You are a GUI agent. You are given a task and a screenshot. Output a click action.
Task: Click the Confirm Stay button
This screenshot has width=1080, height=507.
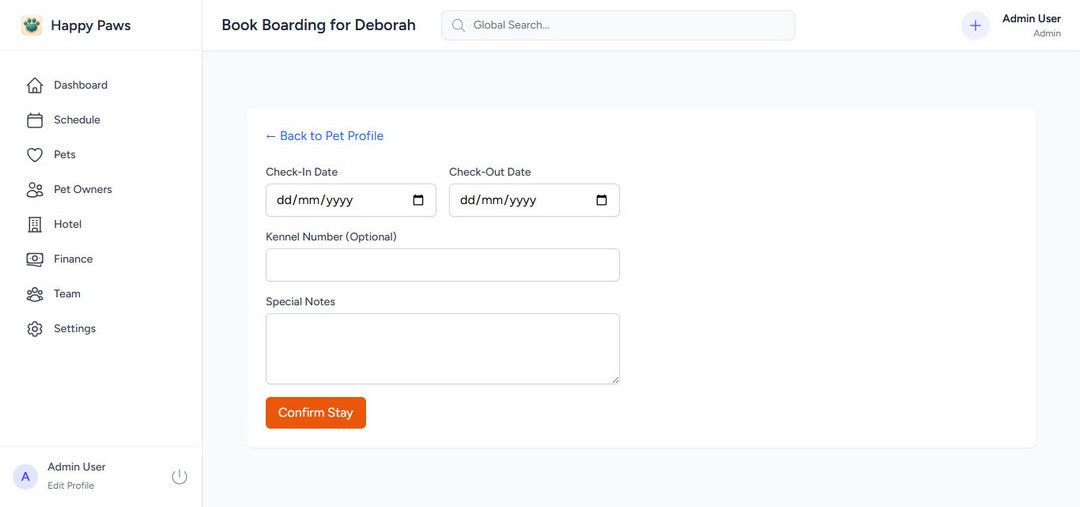[x=315, y=413]
